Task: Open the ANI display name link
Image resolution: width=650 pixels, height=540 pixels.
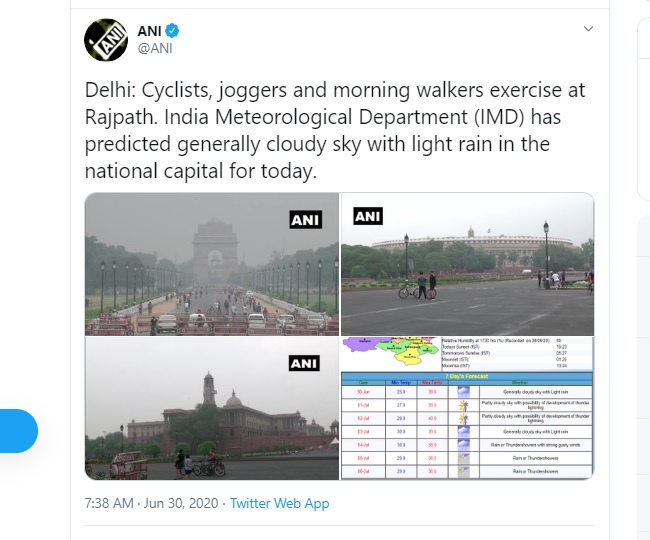Action: [x=149, y=30]
